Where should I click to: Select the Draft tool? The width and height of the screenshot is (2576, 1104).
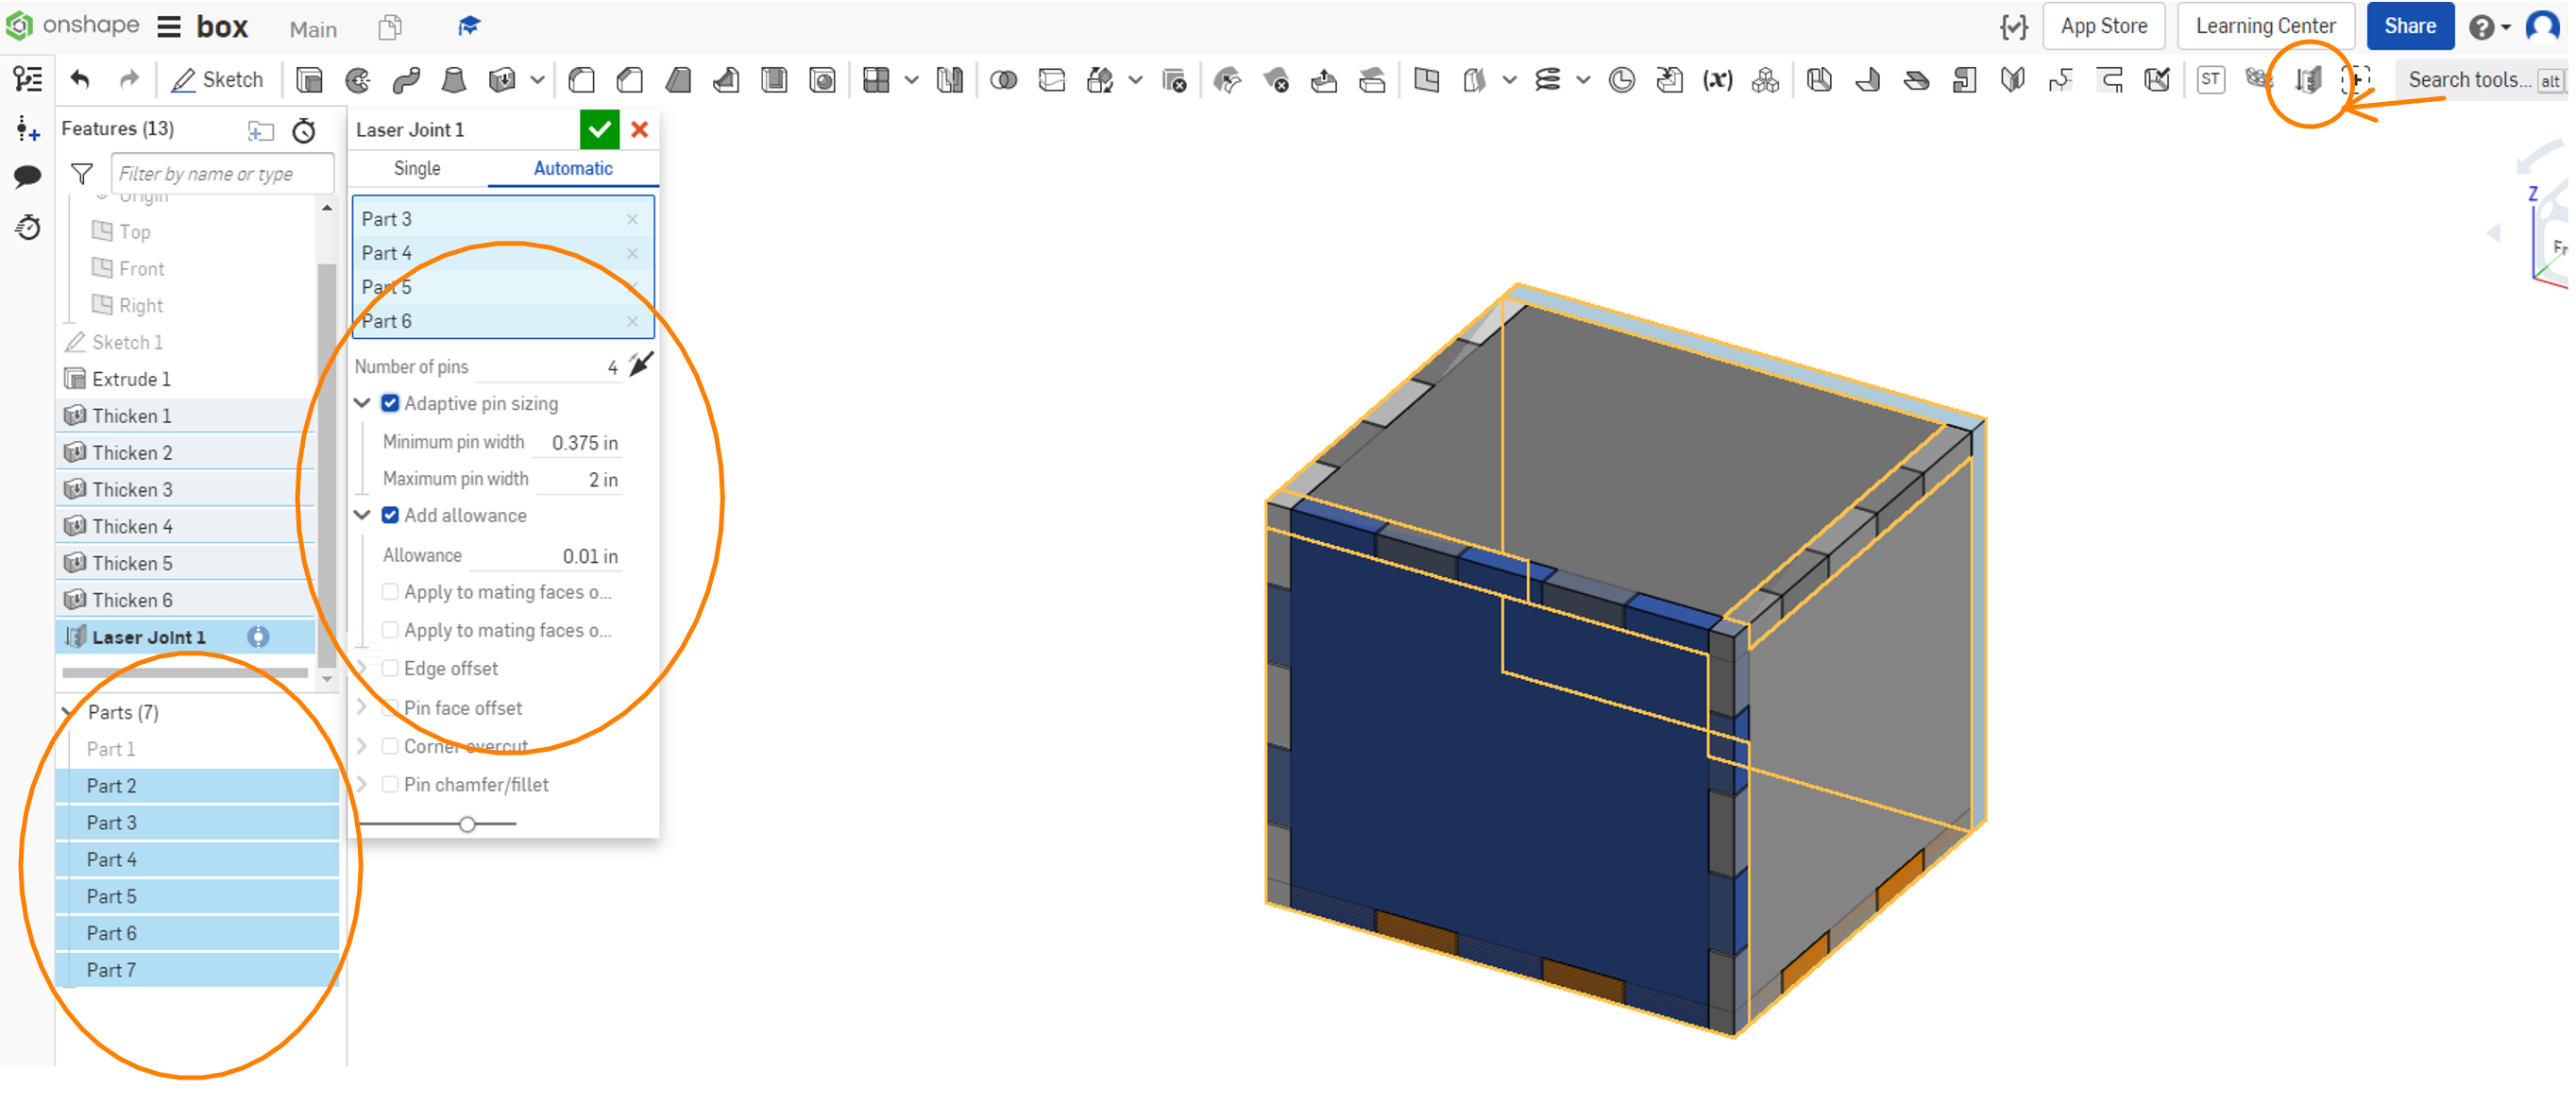(678, 80)
